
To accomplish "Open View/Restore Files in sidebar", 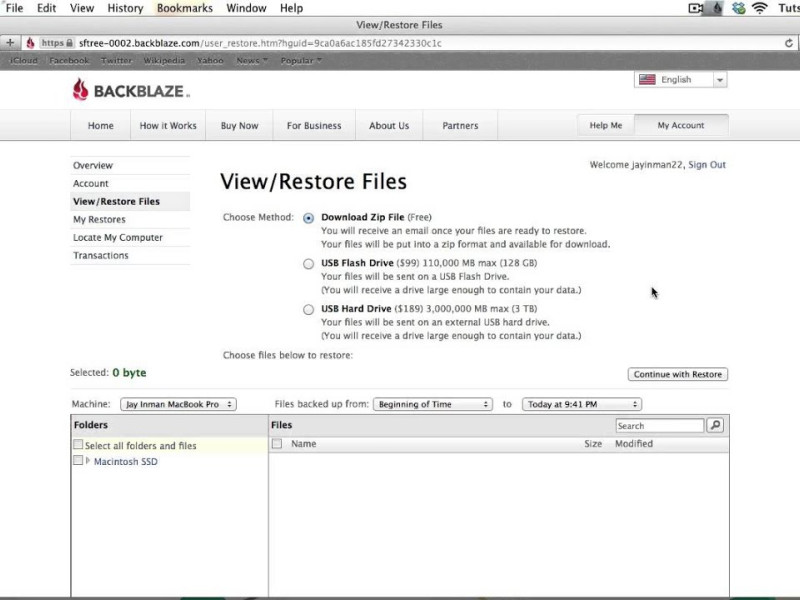I will [x=130, y=202].
